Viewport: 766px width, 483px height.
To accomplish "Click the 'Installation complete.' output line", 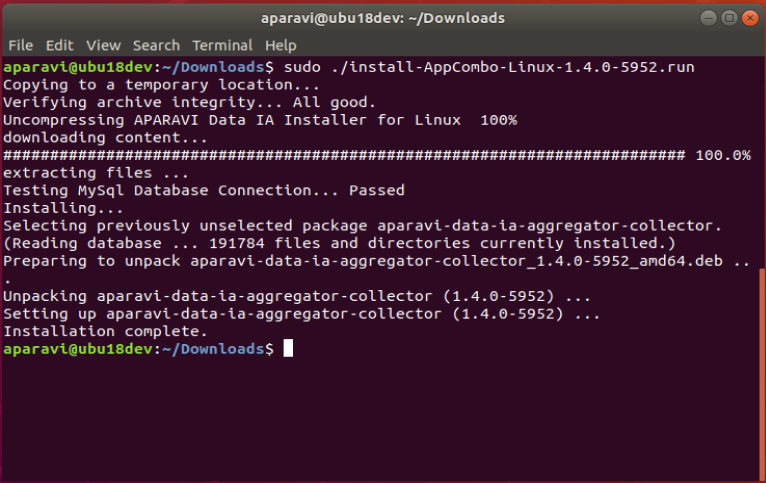I will point(105,331).
